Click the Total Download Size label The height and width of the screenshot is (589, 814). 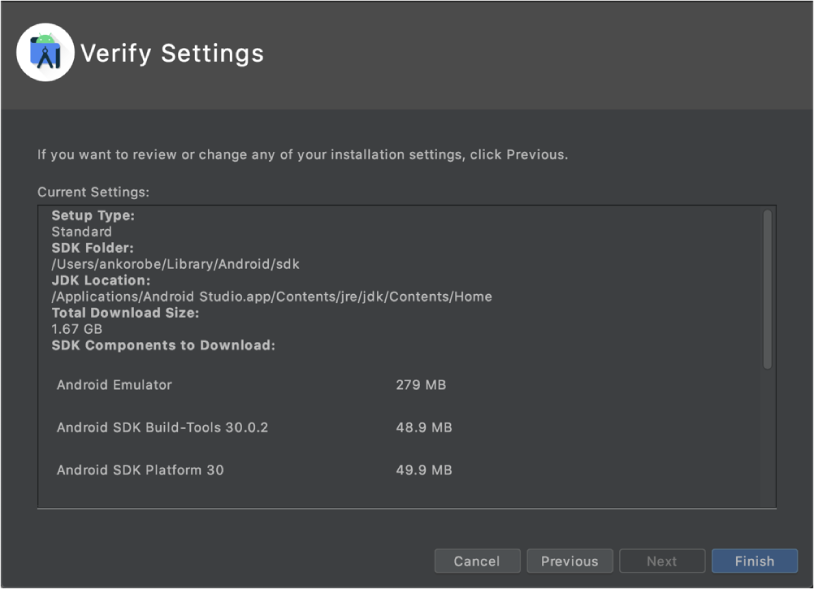[x=125, y=313]
